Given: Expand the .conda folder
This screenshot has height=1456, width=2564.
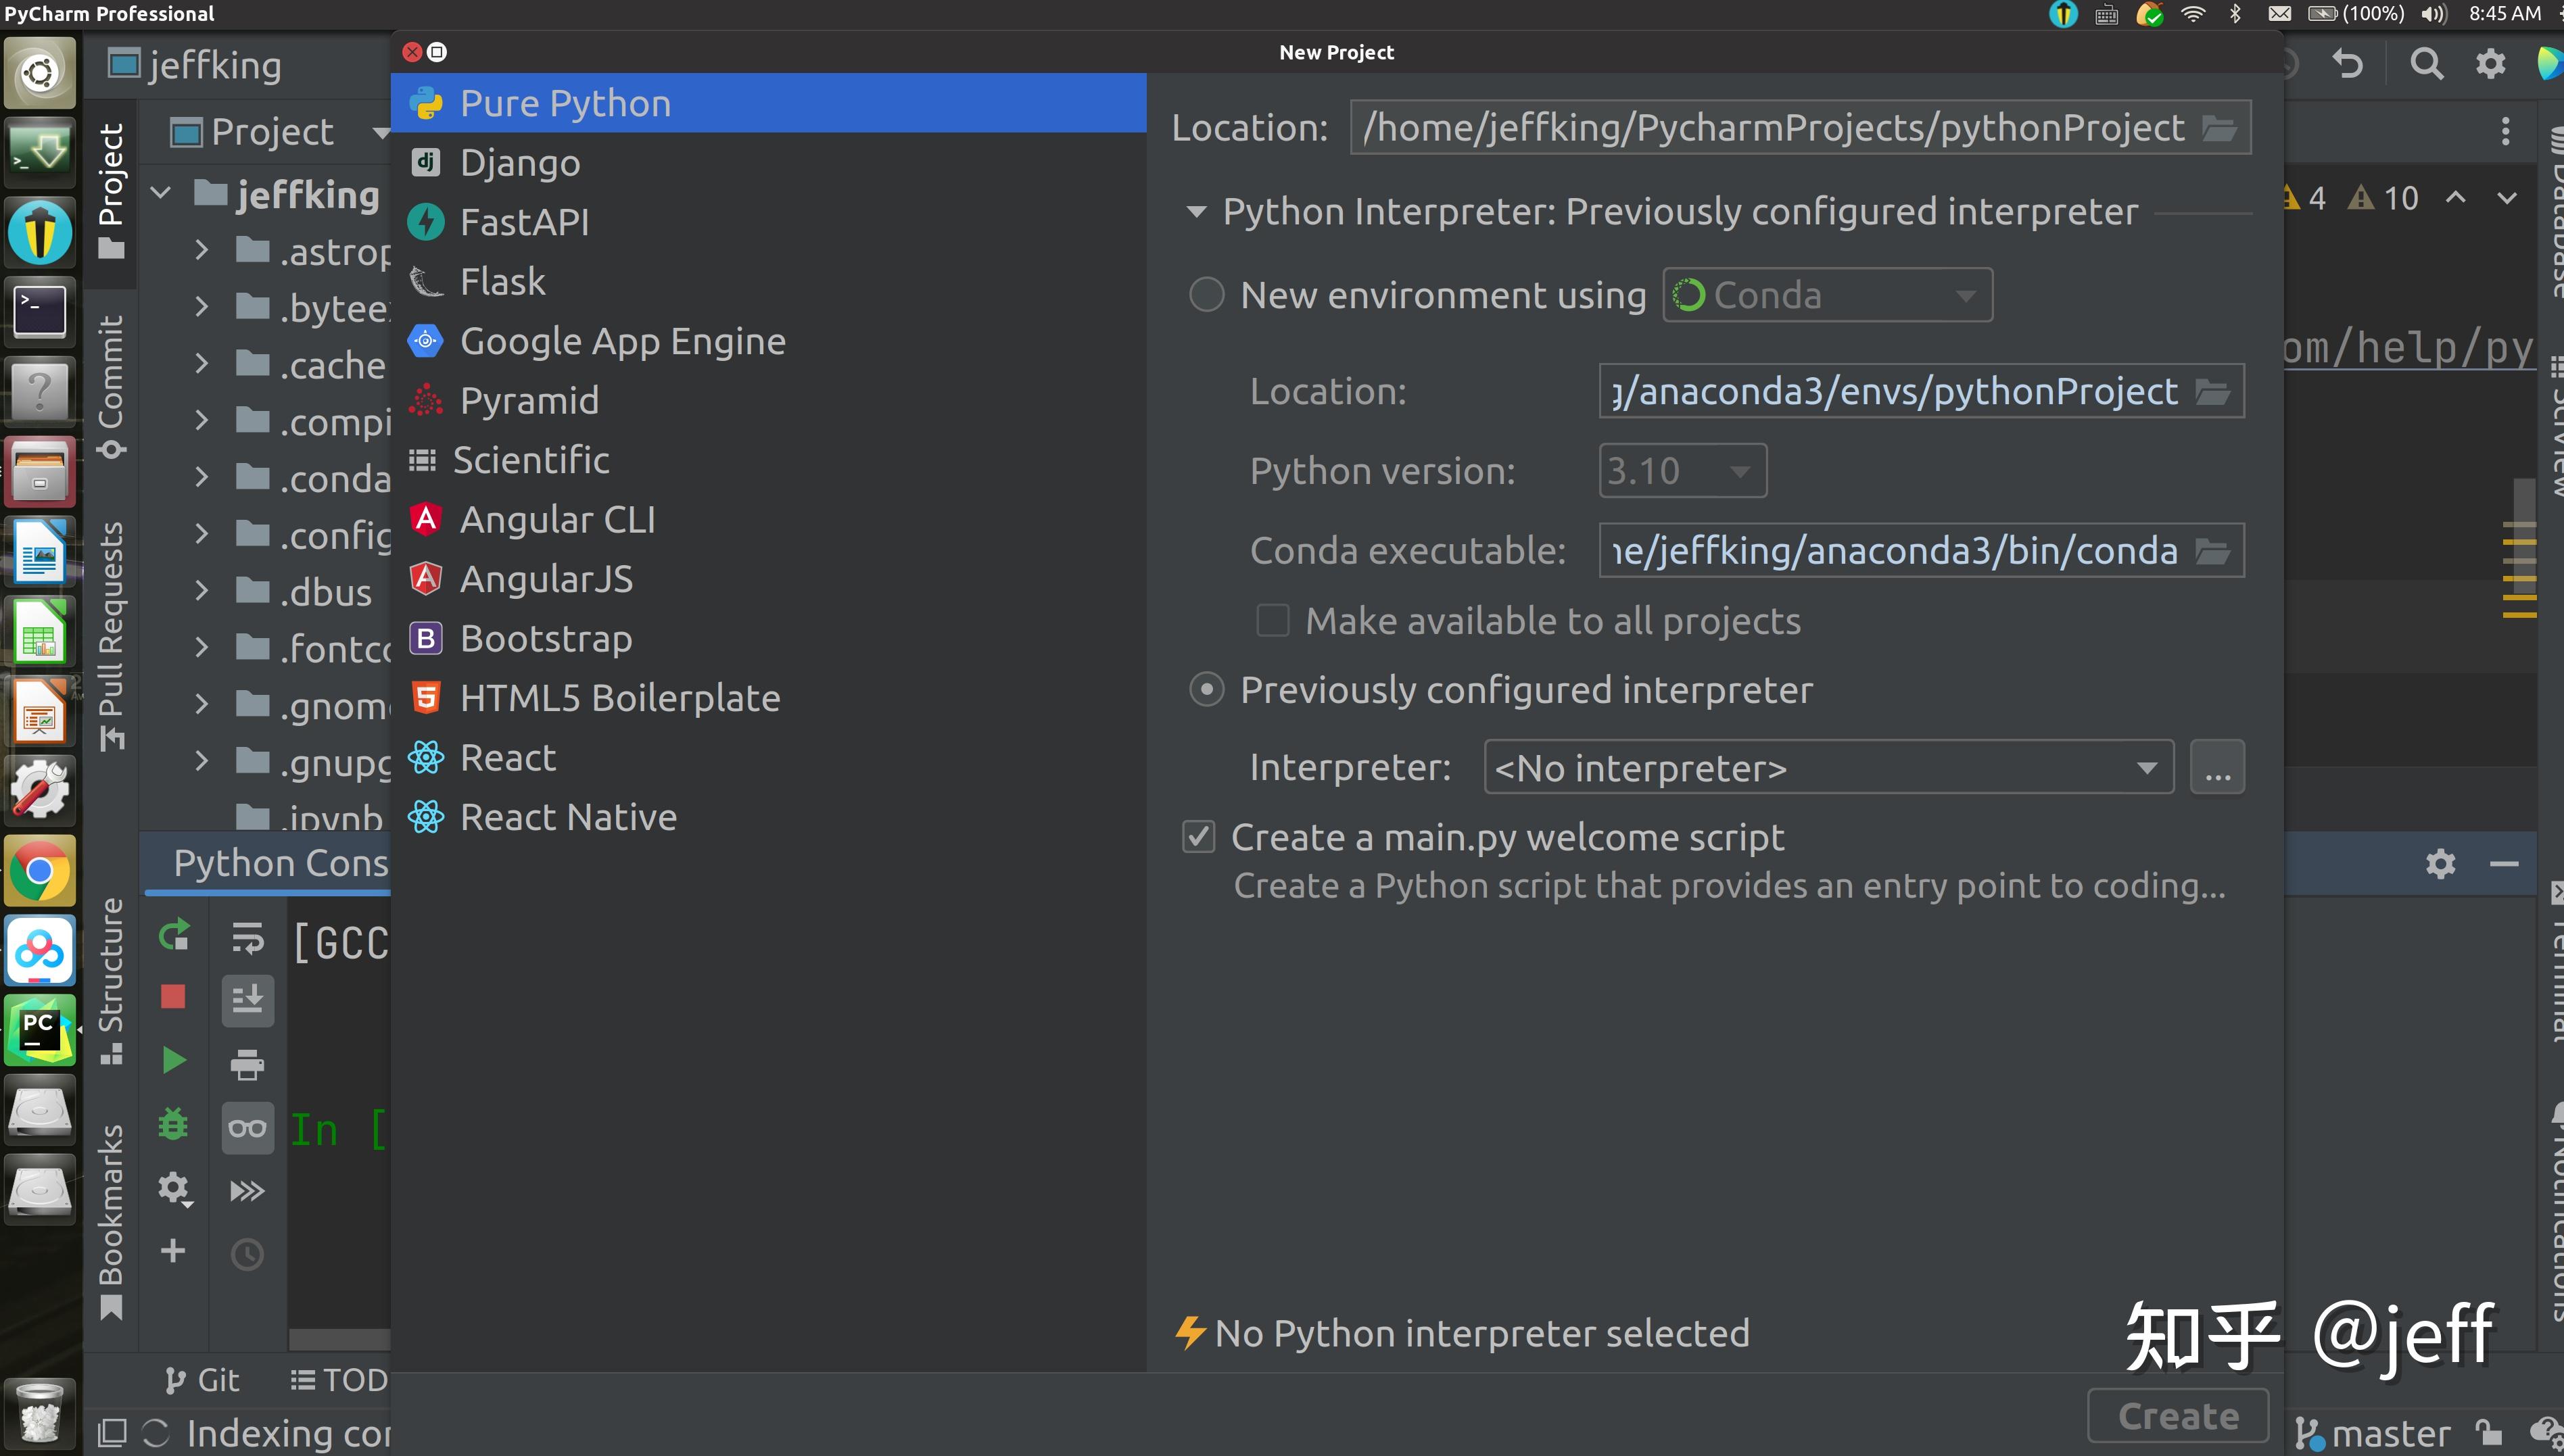Looking at the screenshot, I should [201, 477].
